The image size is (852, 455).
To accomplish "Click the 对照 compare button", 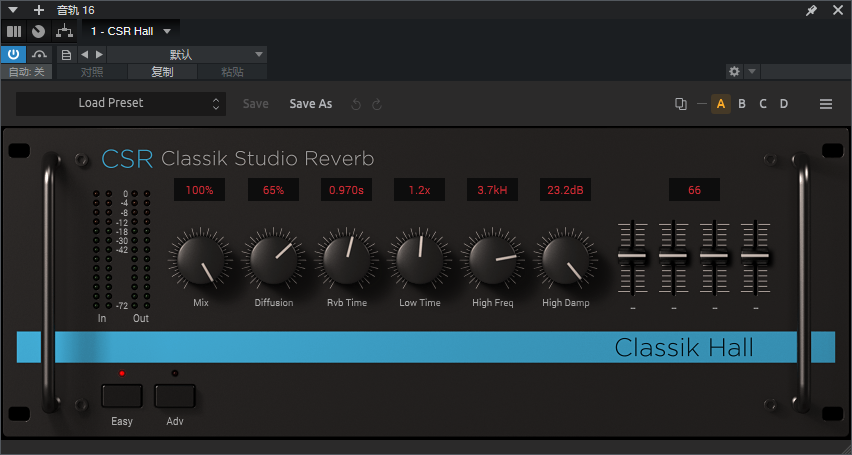I will pos(92,72).
